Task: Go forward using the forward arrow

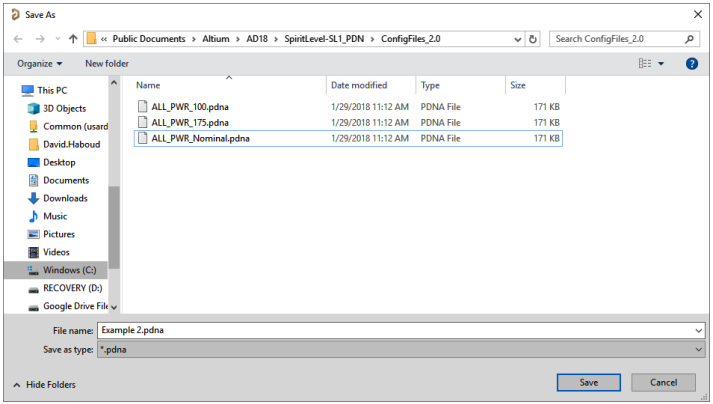Action: [x=40, y=39]
